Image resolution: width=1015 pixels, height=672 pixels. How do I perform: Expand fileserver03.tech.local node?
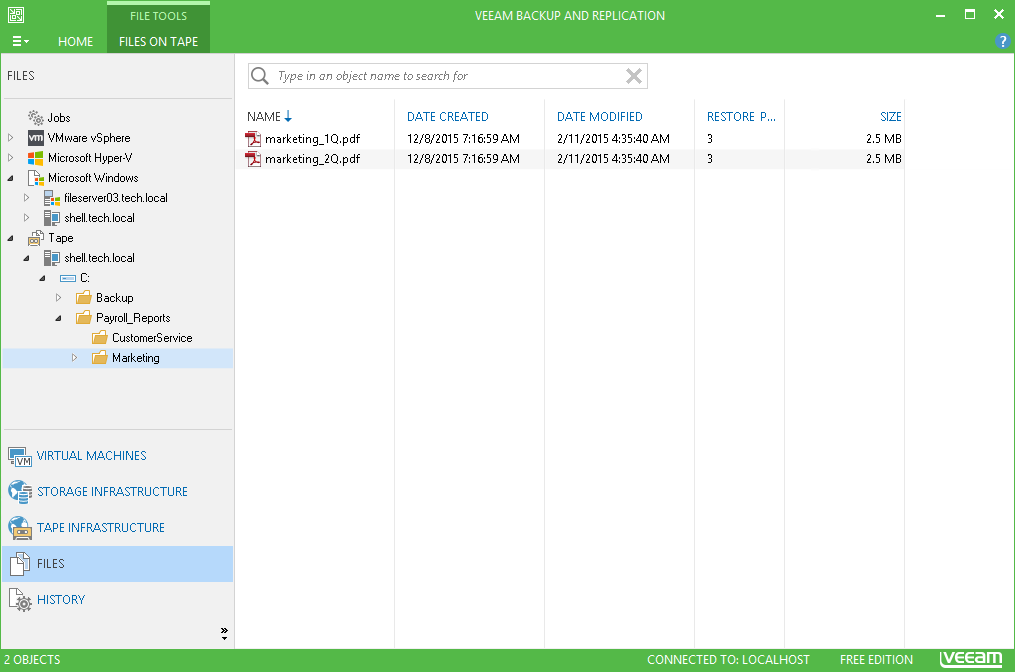27,198
